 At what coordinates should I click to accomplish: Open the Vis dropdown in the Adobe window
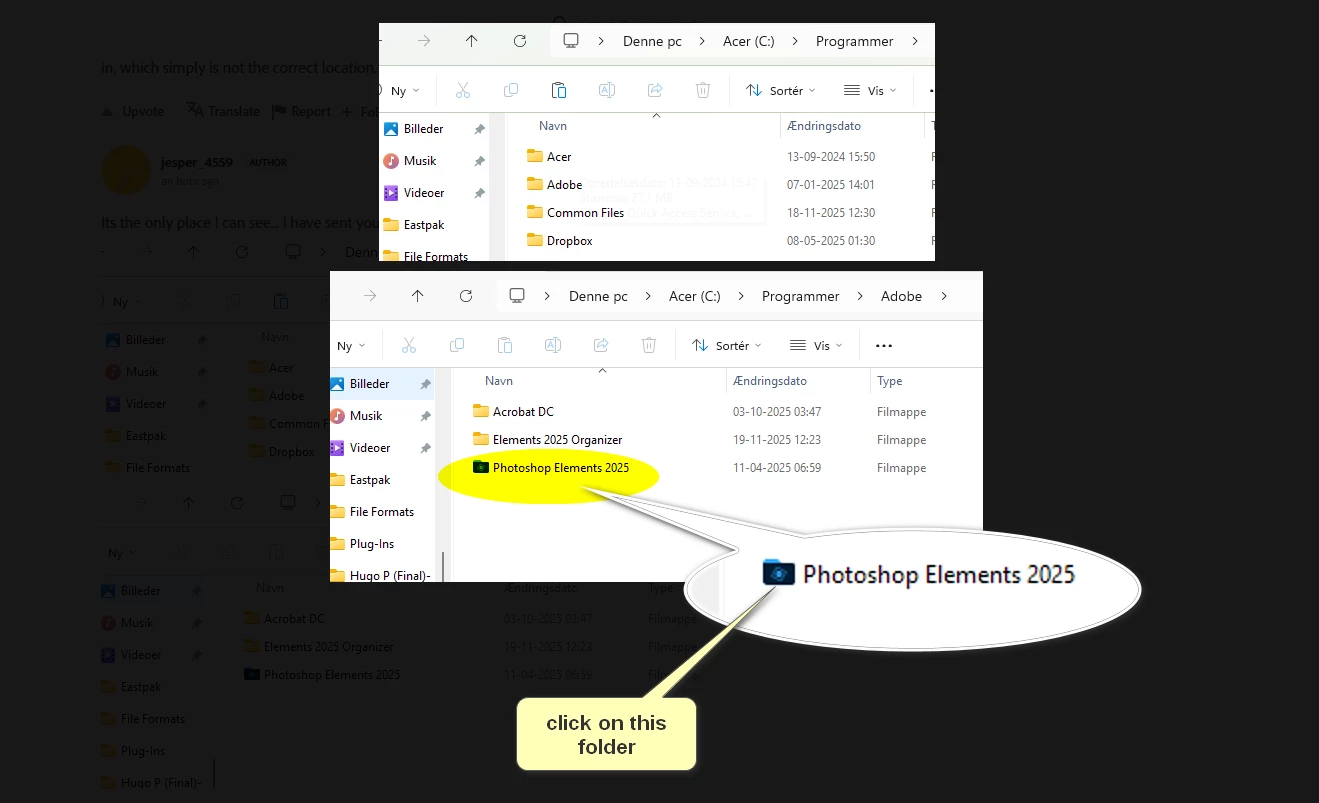click(x=816, y=346)
